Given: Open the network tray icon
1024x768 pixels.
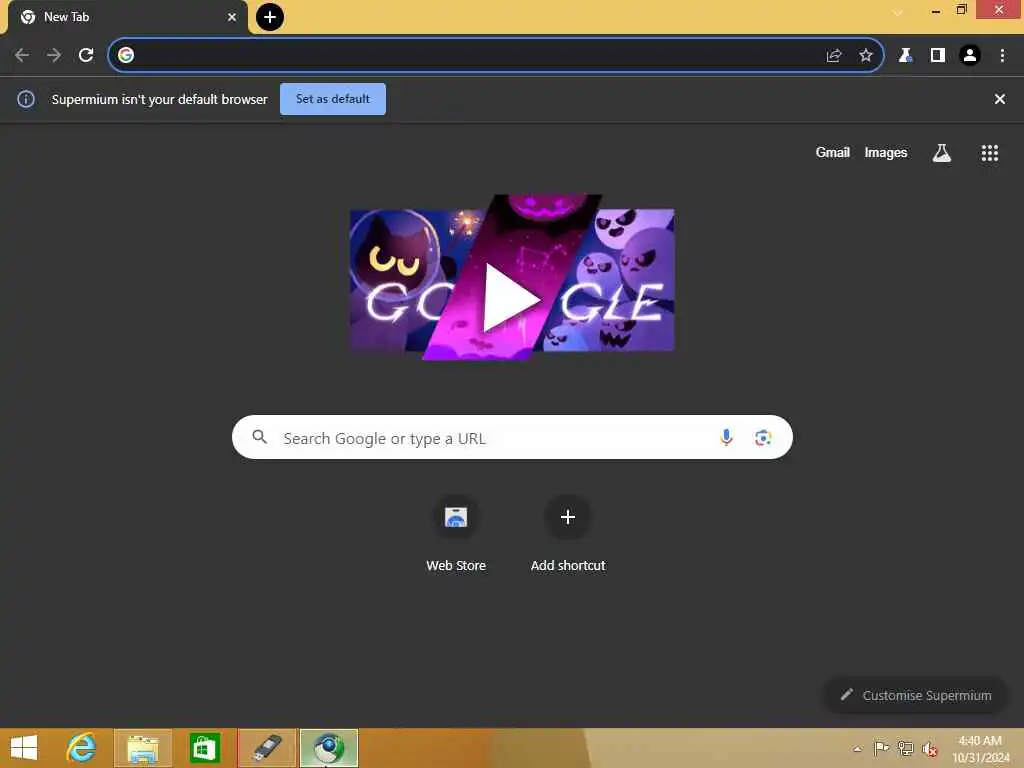Looking at the screenshot, I should point(905,748).
